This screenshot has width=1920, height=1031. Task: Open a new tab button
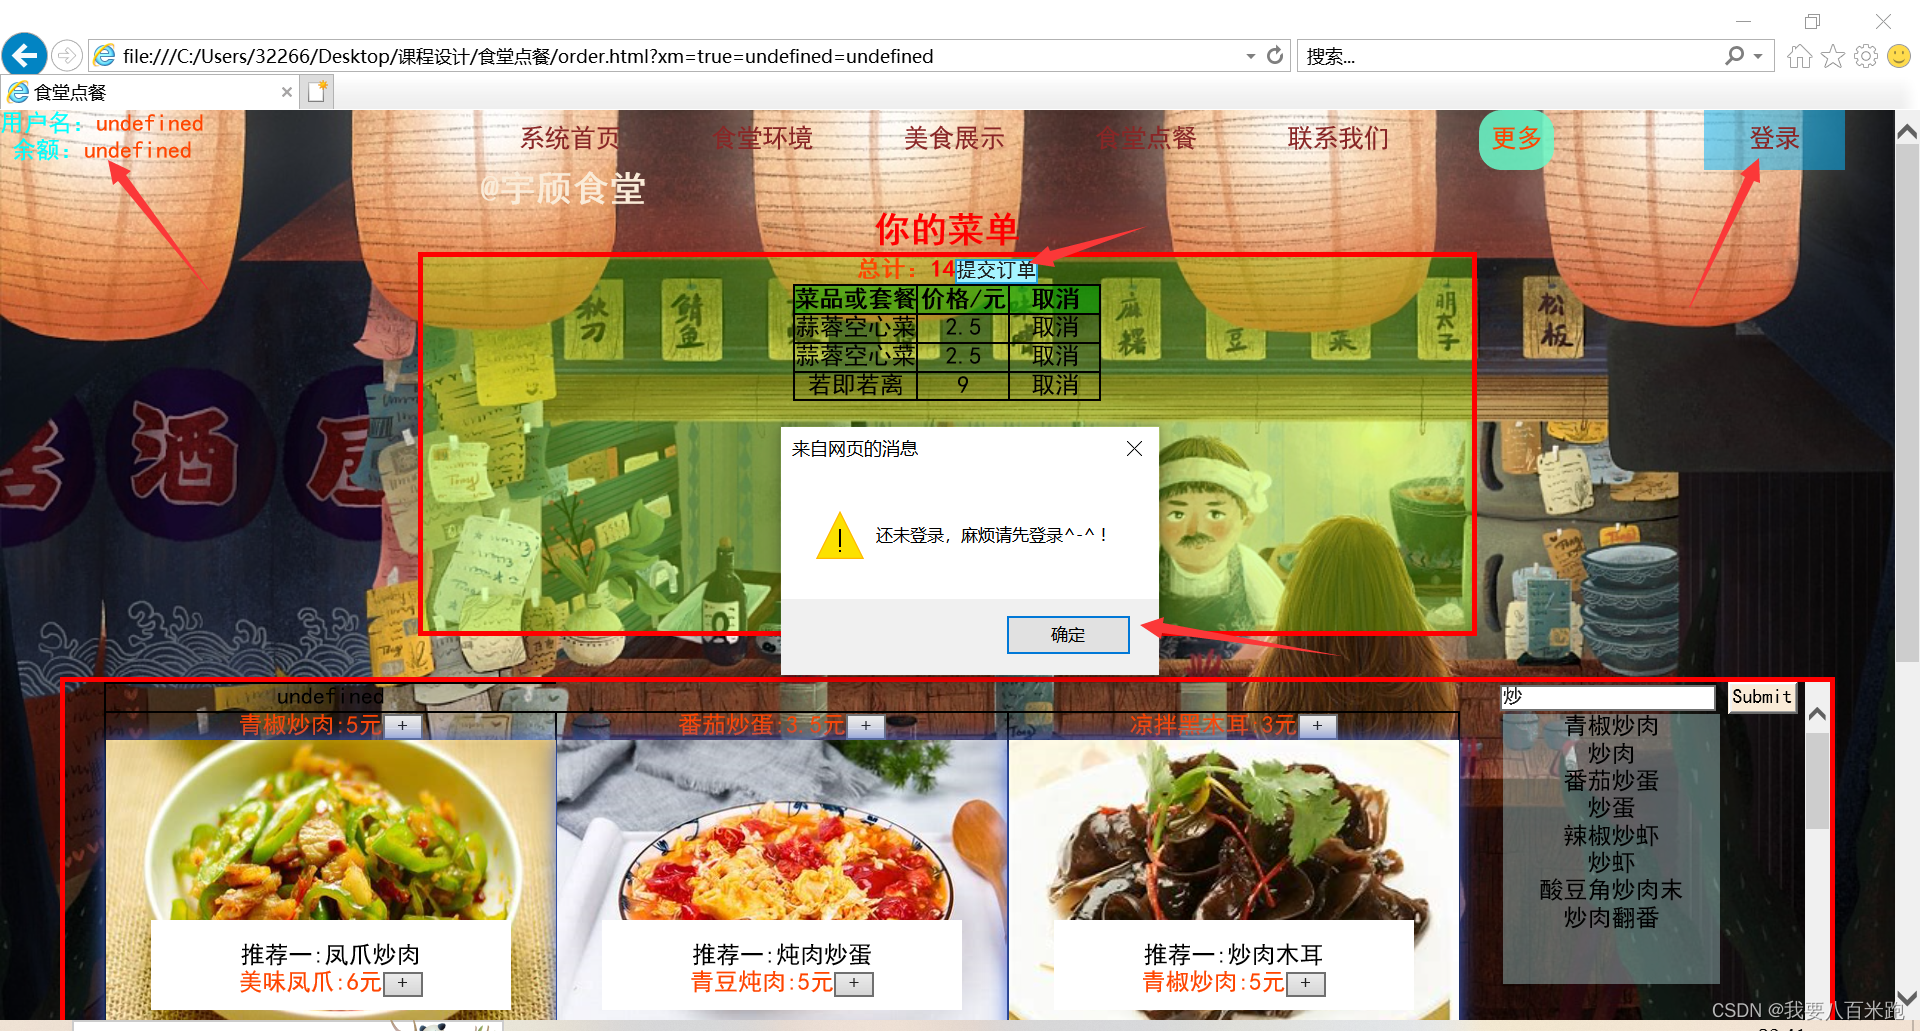(x=317, y=92)
